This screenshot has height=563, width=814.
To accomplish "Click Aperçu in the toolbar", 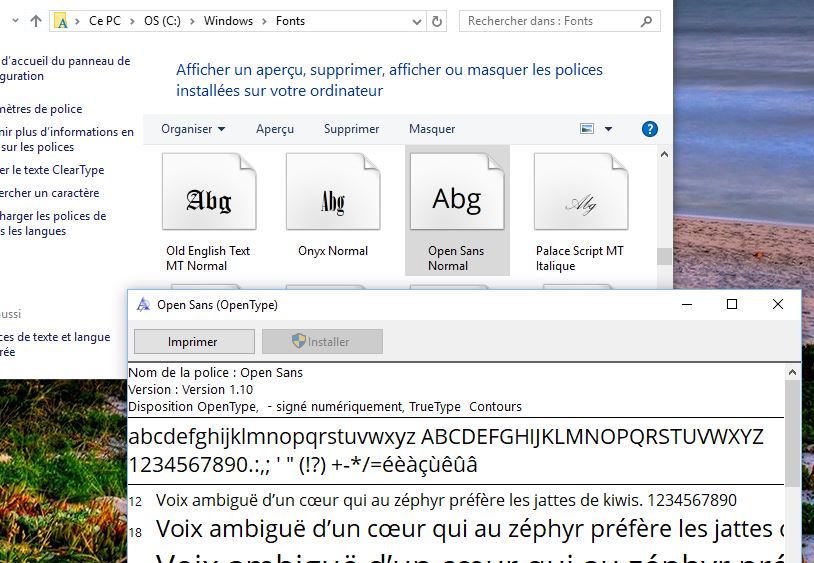I will (x=275, y=129).
